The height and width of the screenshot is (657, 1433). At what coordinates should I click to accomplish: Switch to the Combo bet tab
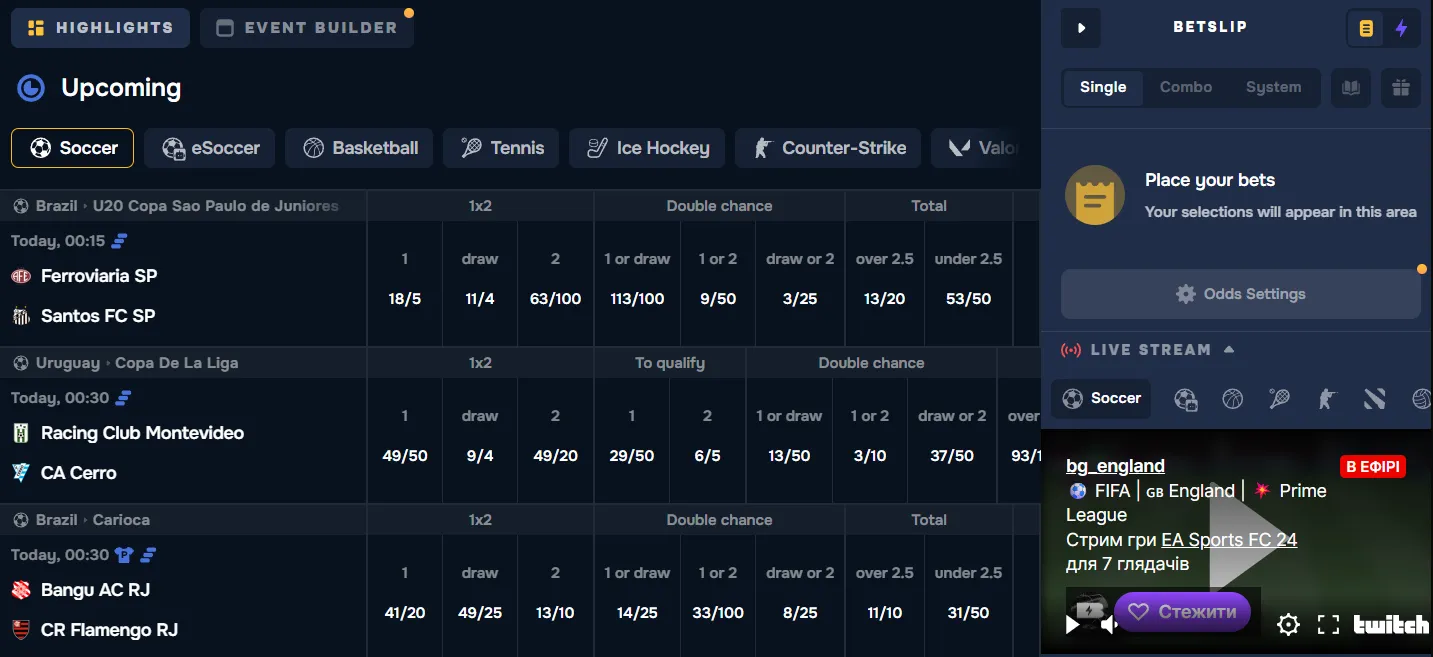point(1186,88)
